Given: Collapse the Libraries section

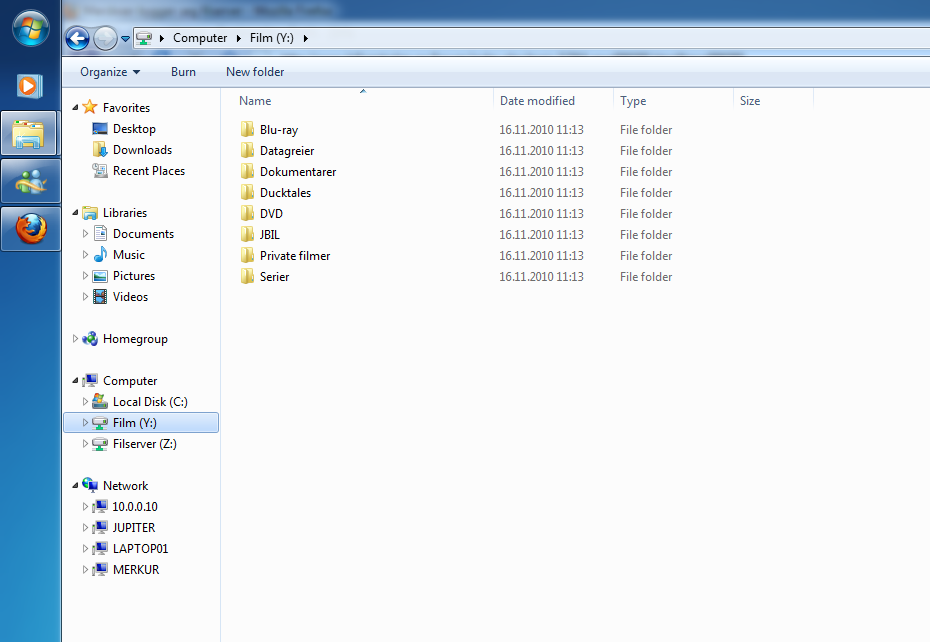Looking at the screenshot, I should (x=75, y=212).
